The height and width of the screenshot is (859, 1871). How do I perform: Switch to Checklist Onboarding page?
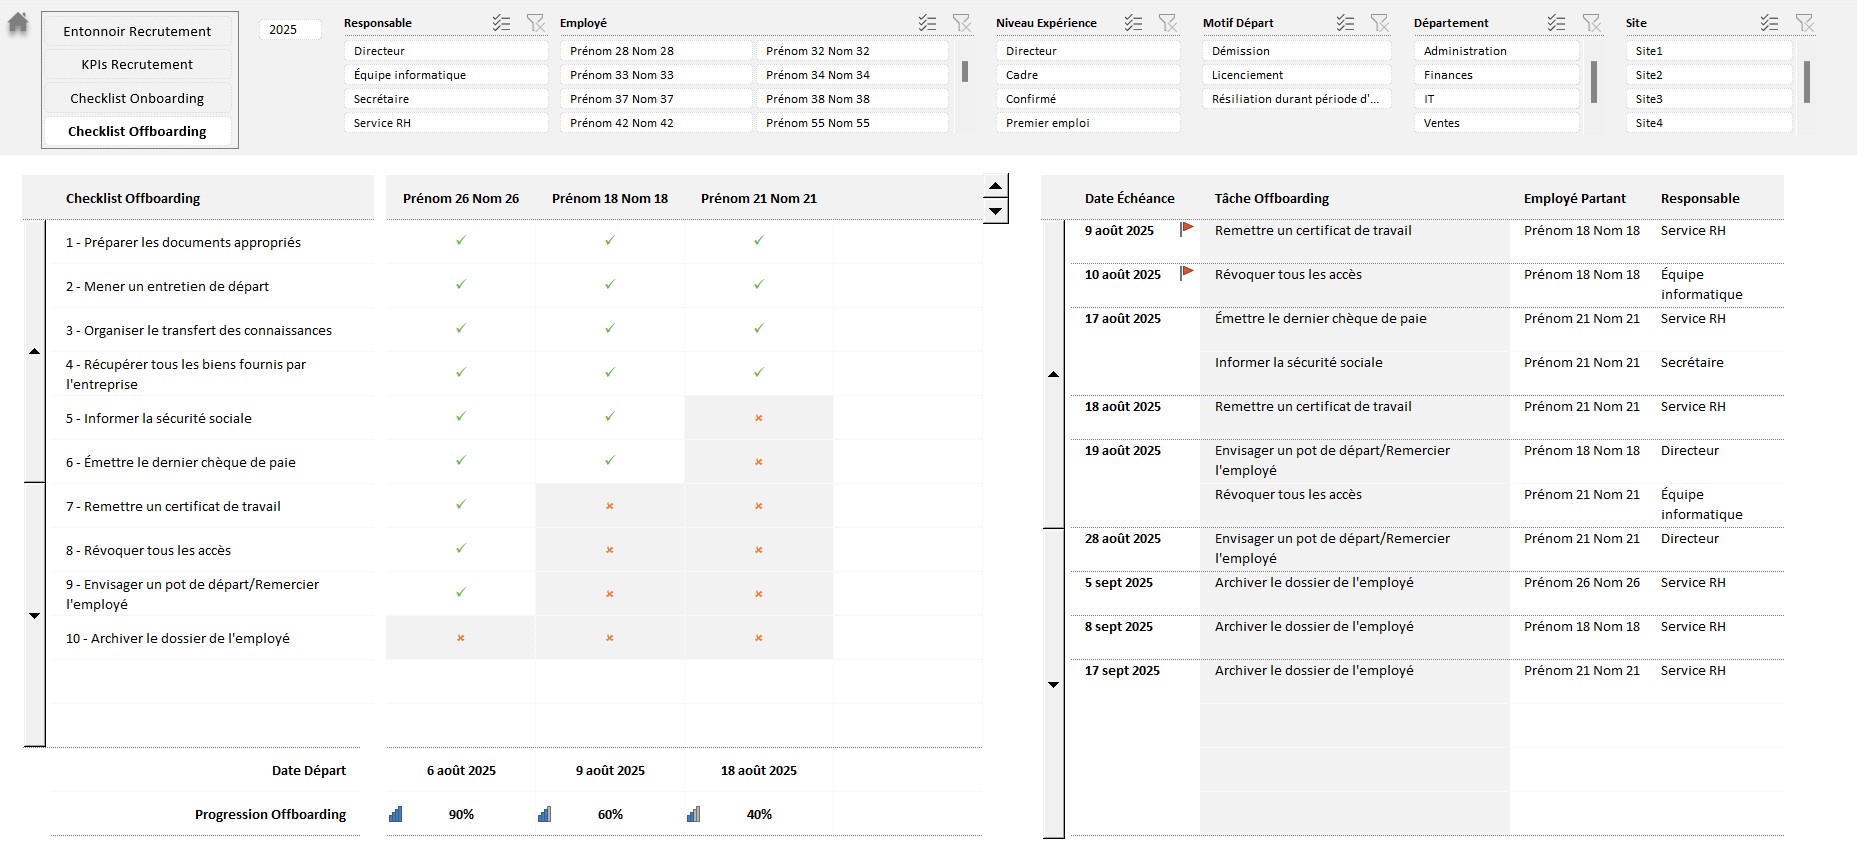tap(137, 98)
